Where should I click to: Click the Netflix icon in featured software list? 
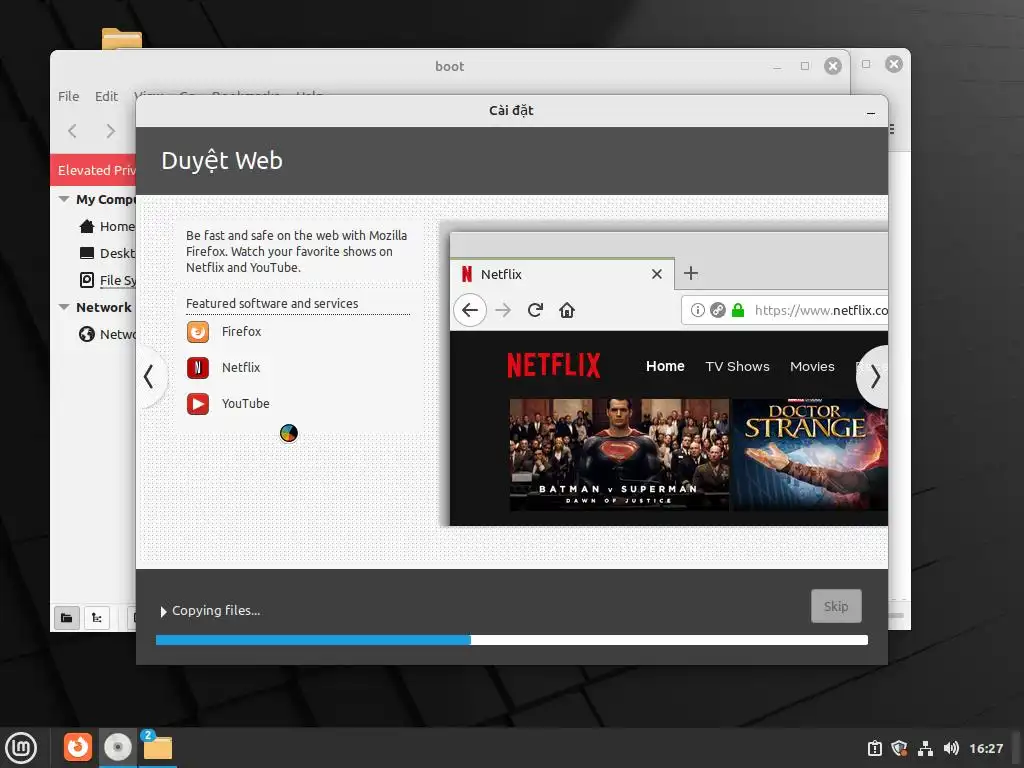198,368
